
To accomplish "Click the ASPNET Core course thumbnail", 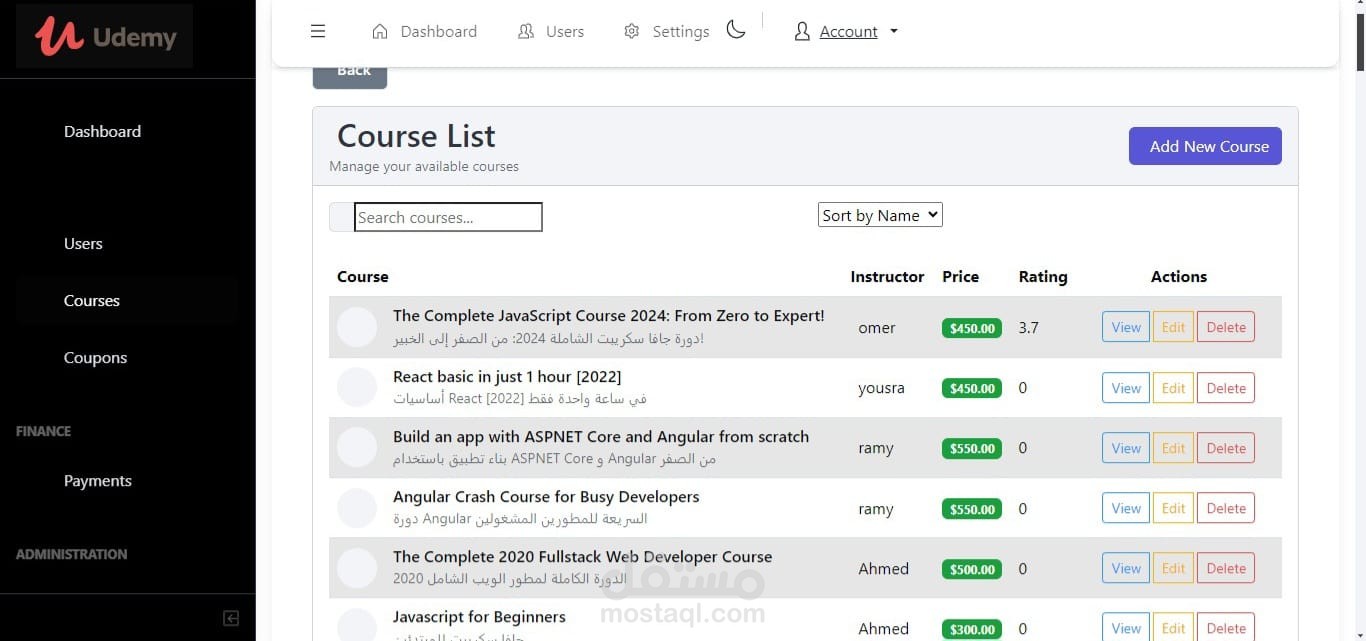I will [357, 448].
